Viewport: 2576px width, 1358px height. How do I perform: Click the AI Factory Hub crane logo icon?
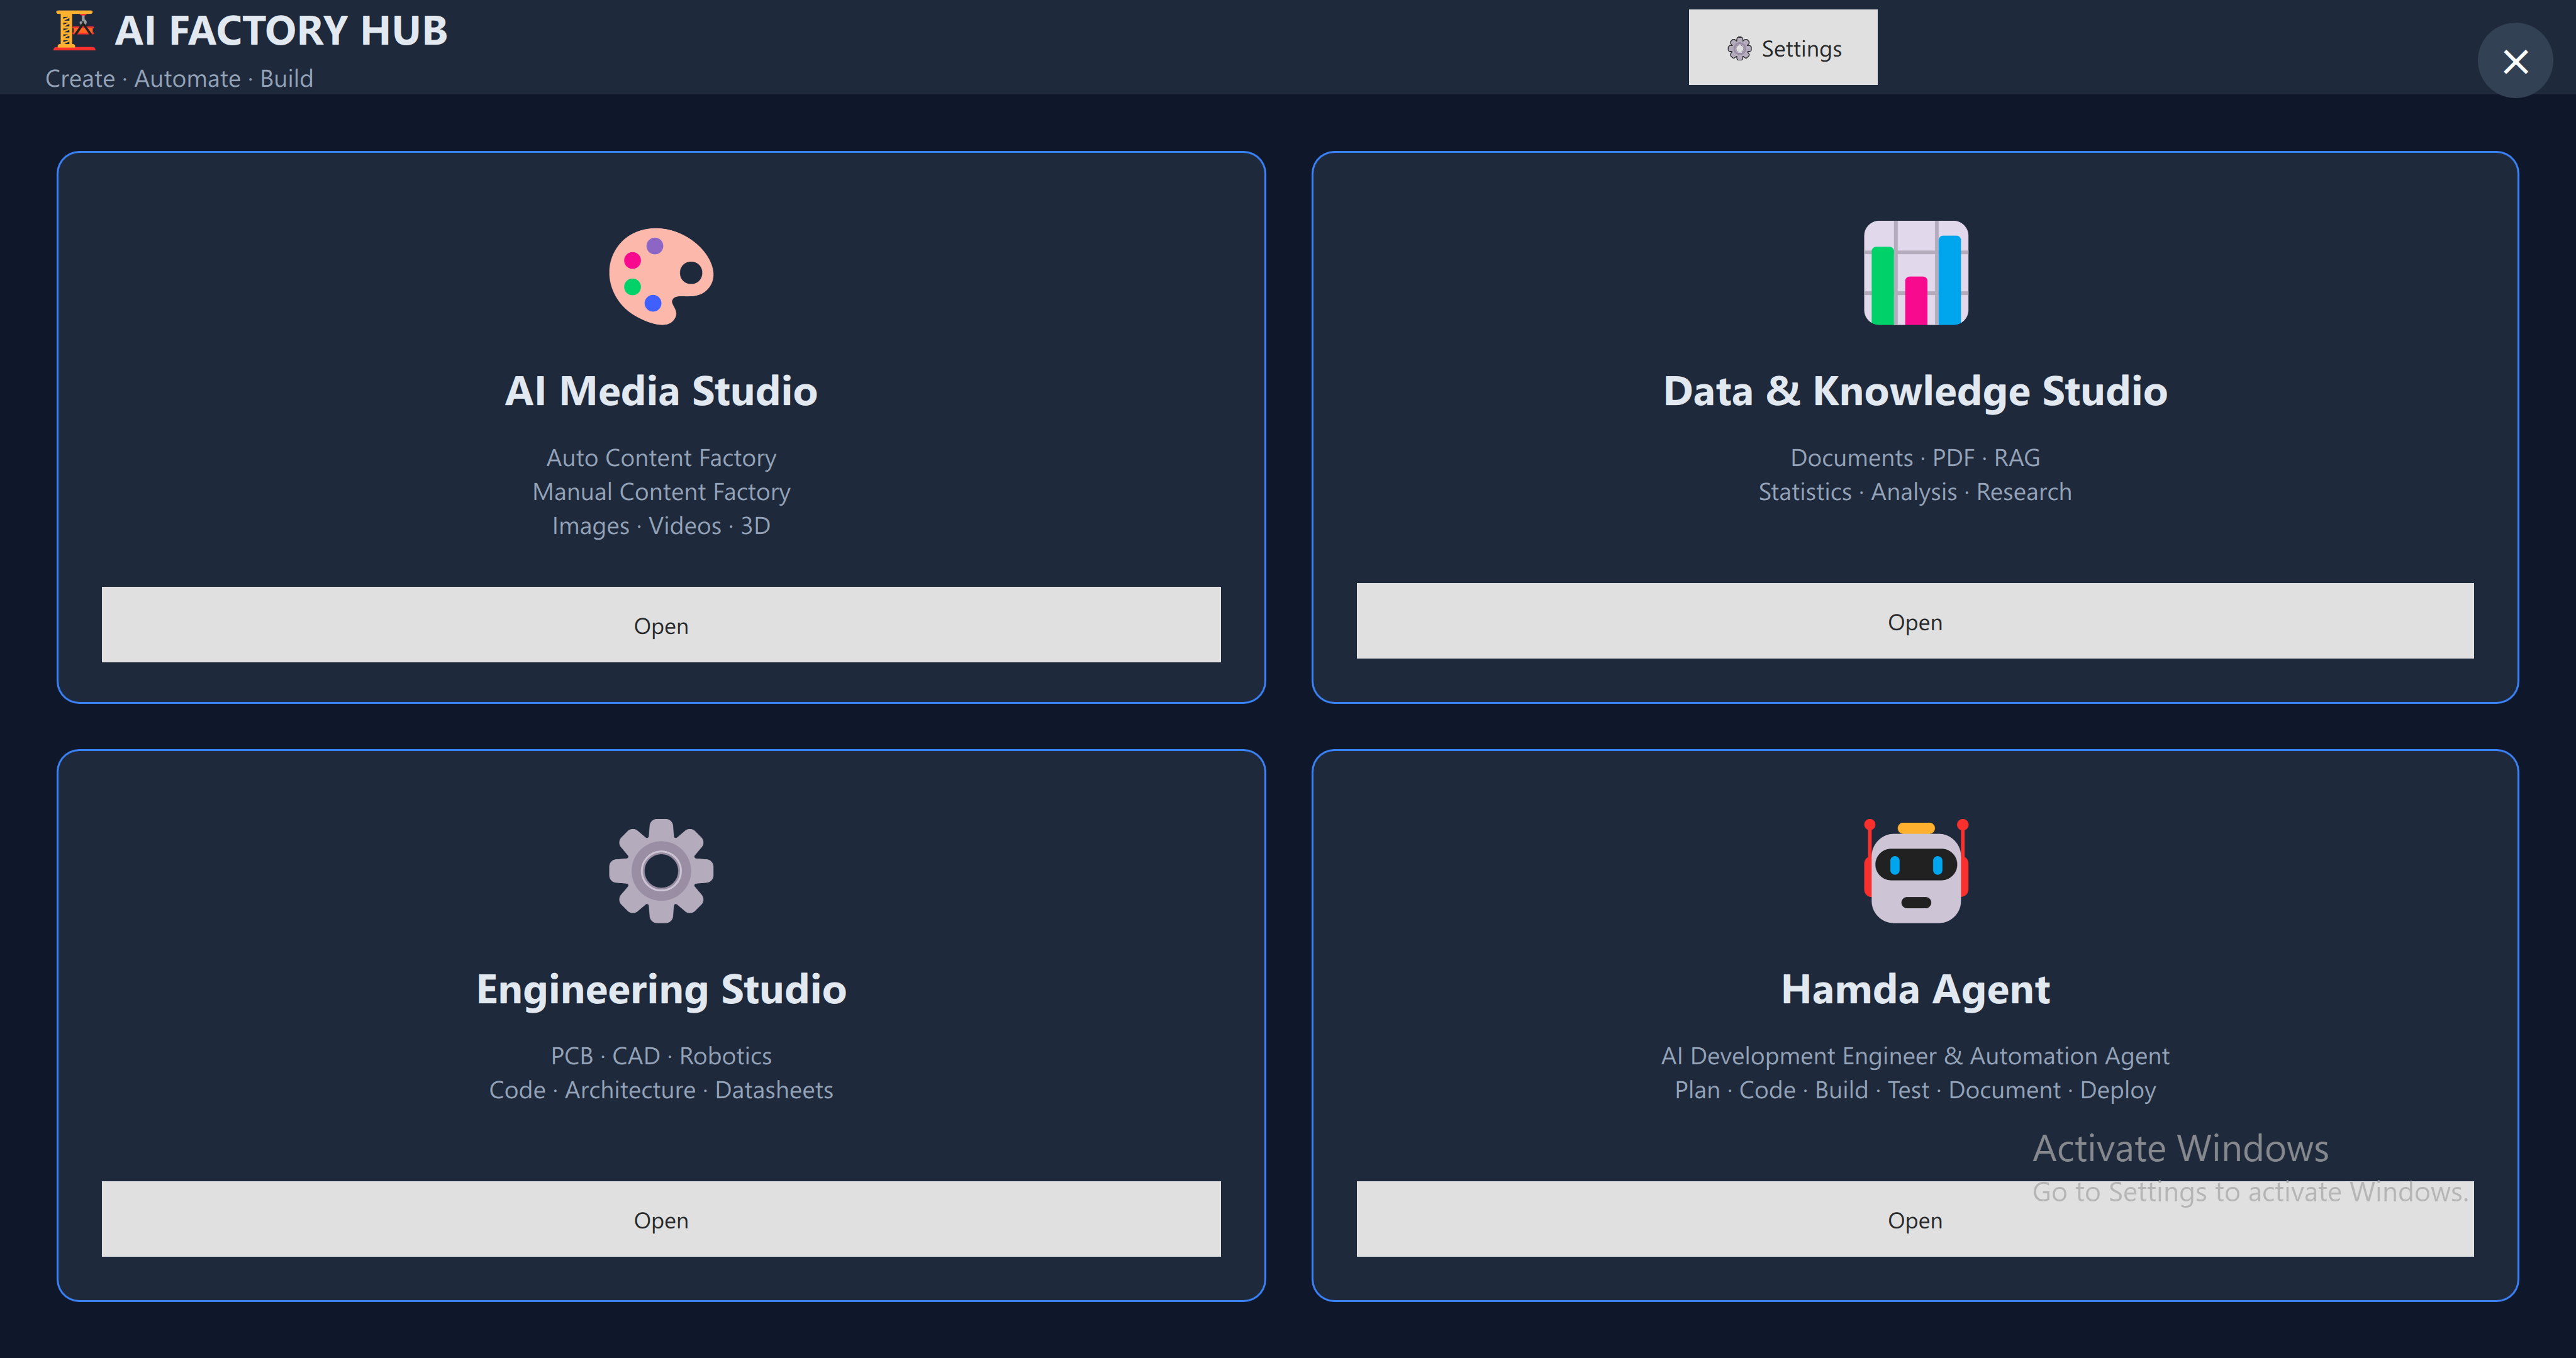pos(75,30)
